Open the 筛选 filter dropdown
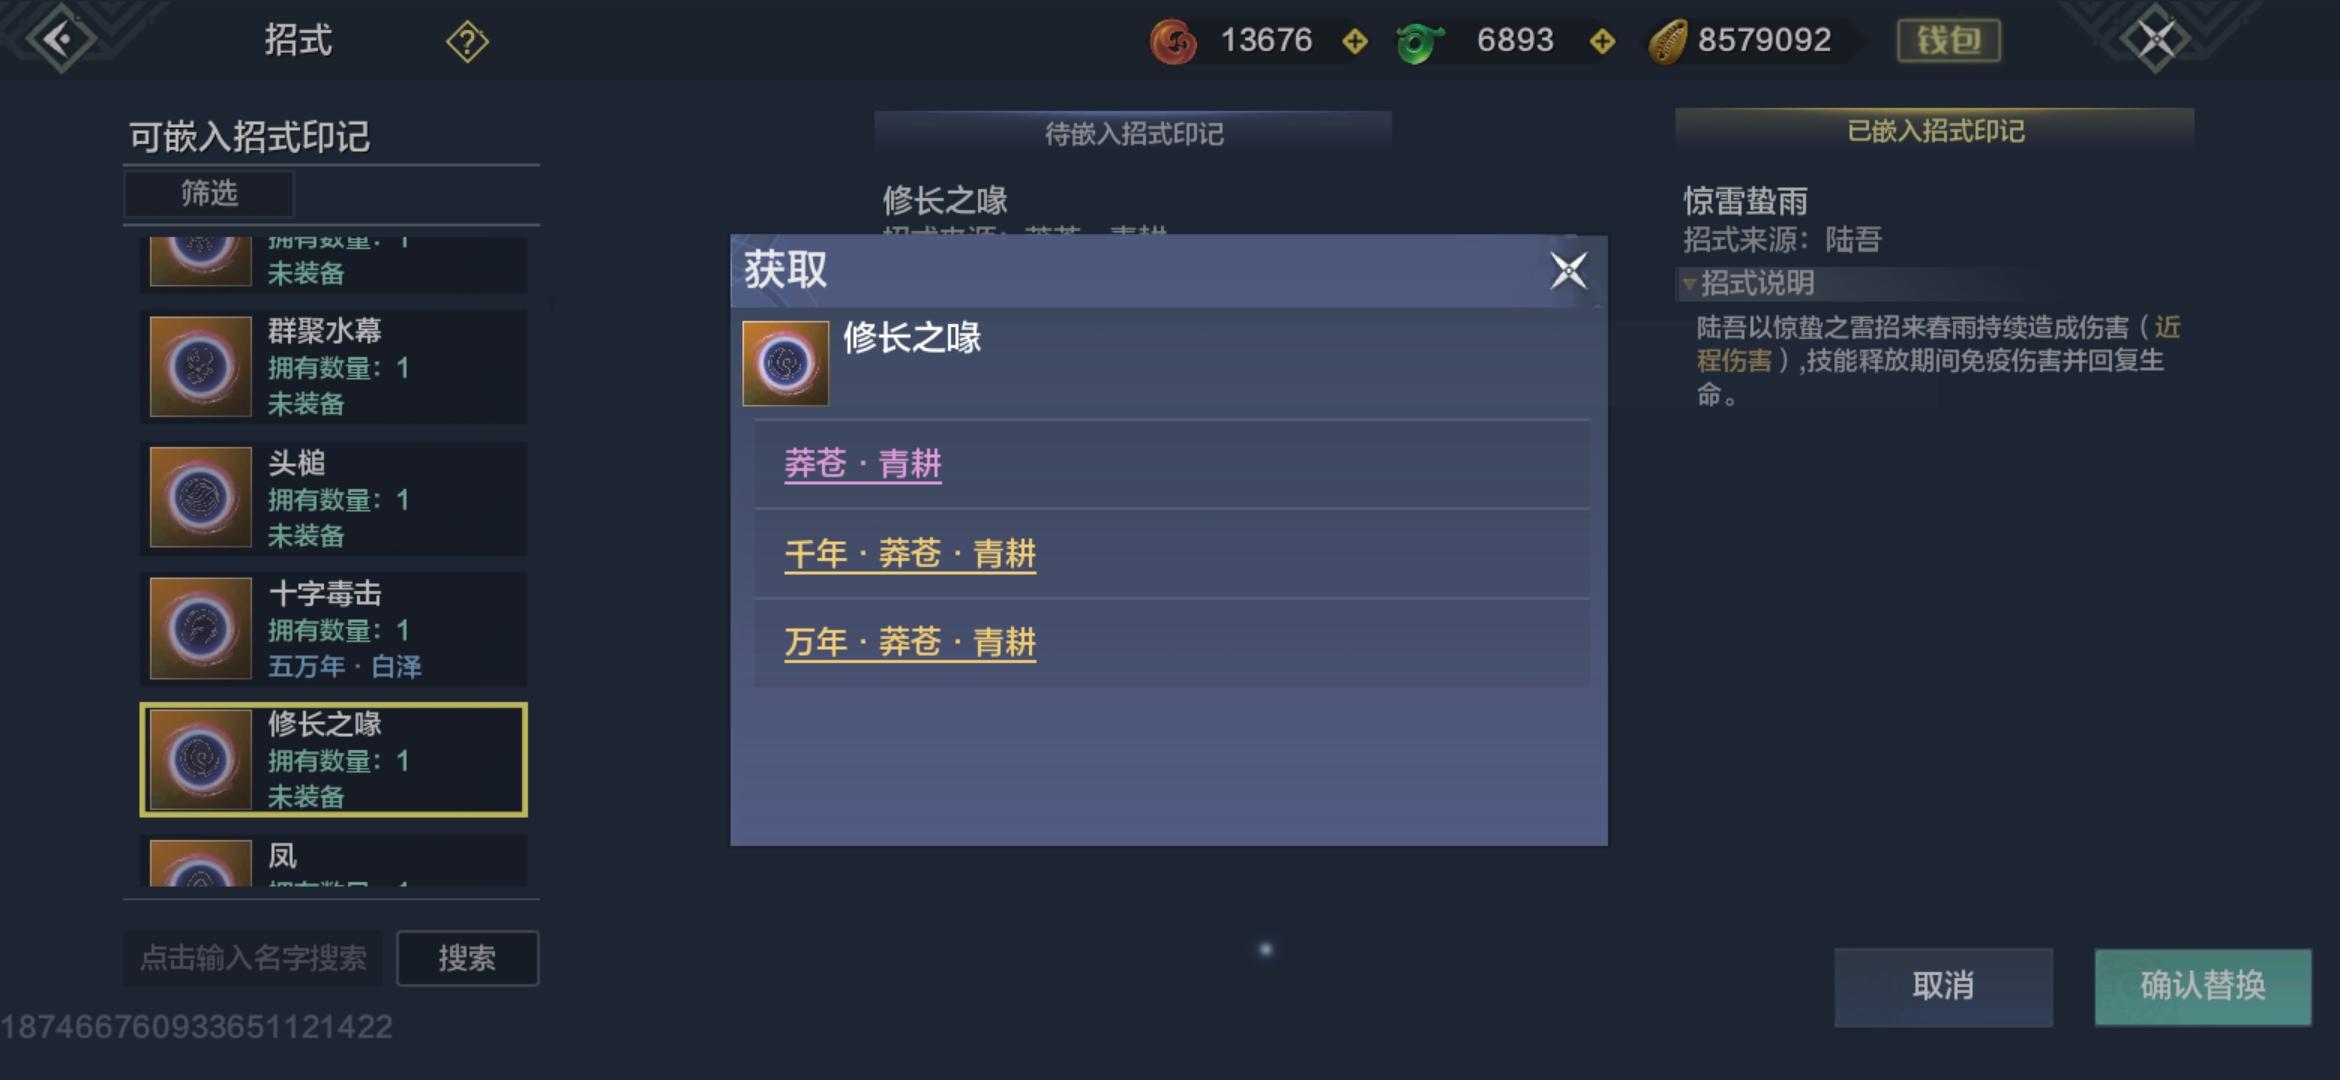The width and height of the screenshot is (2340, 1080). (209, 193)
